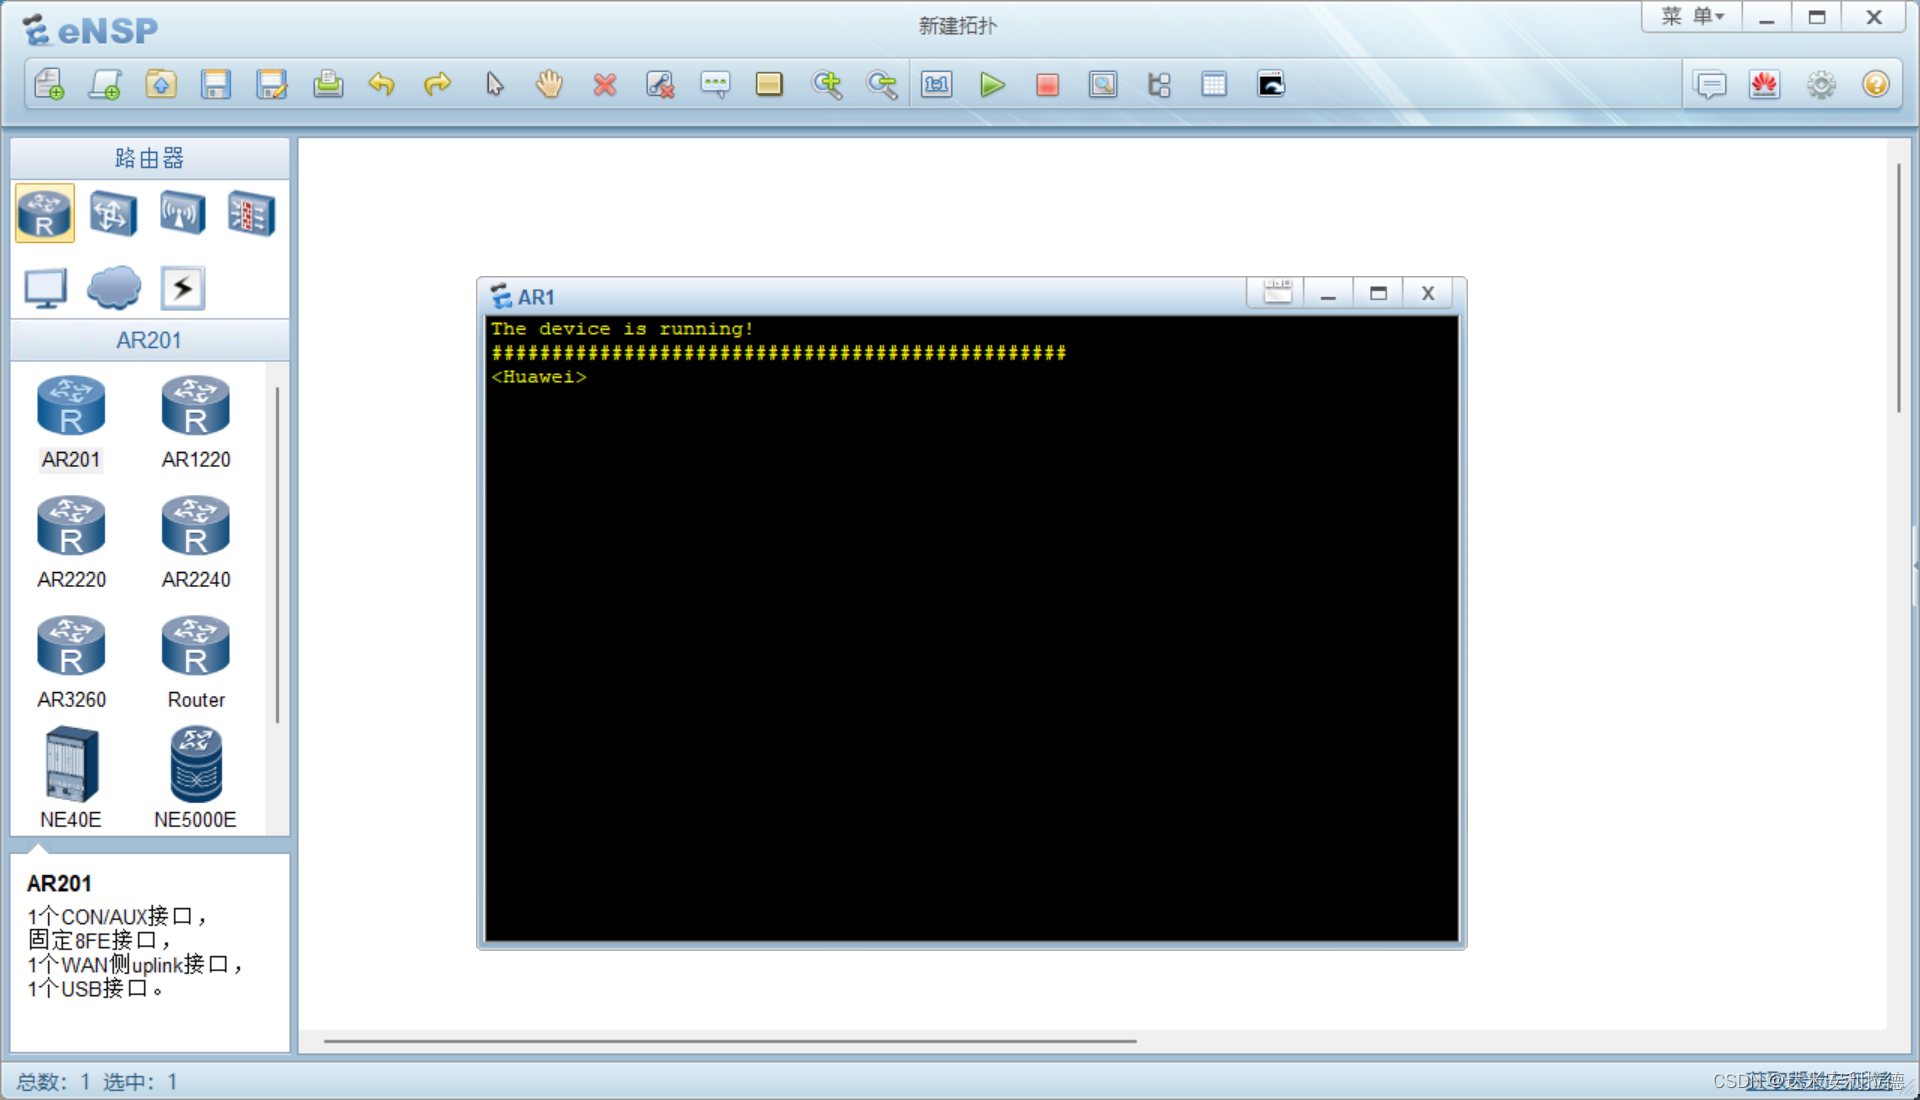Open the 菜单 dropdown menu
This screenshot has width=1920, height=1100.
coord(1692,17)
